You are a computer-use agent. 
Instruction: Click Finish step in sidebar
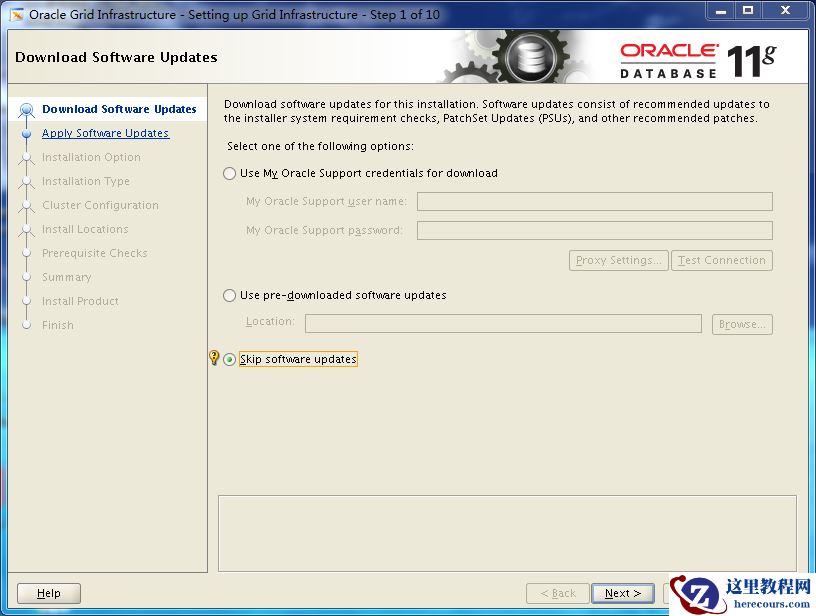[x=58, y=325]
